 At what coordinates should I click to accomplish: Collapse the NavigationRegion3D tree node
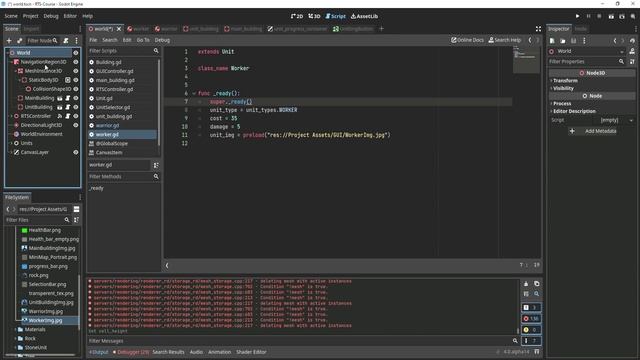(x=11, y=62)
